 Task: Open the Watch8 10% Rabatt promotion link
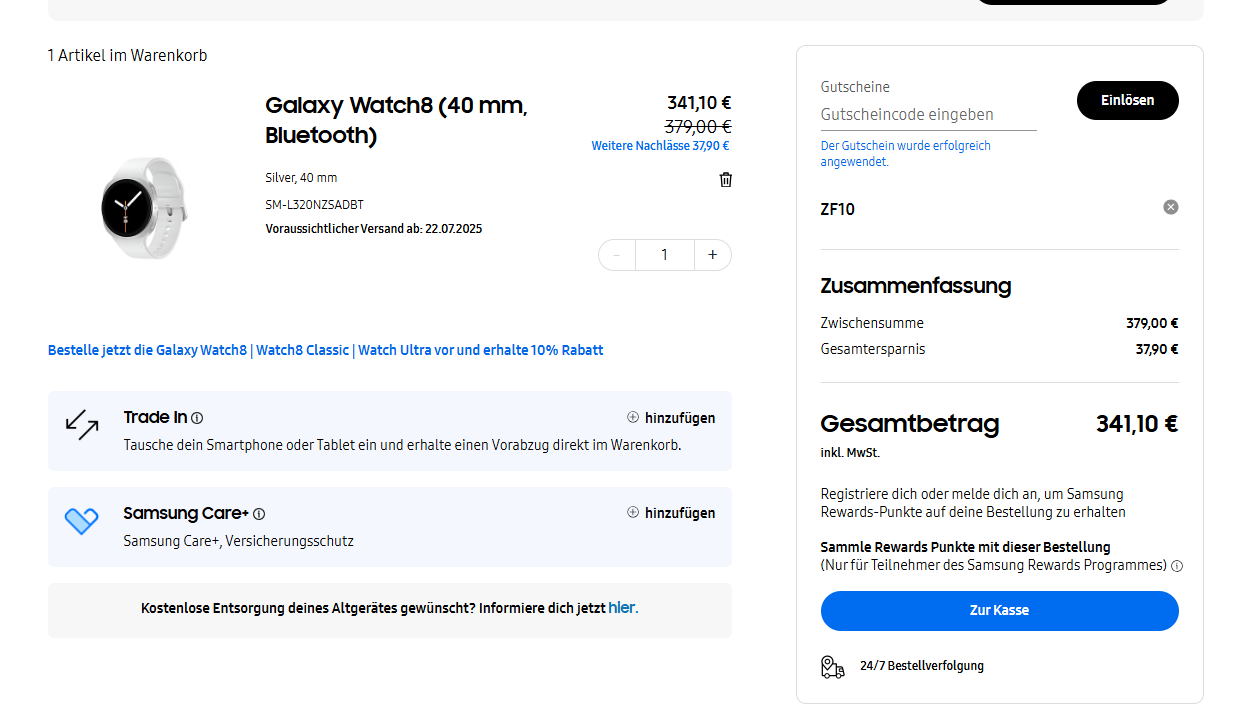click(325, 350)
